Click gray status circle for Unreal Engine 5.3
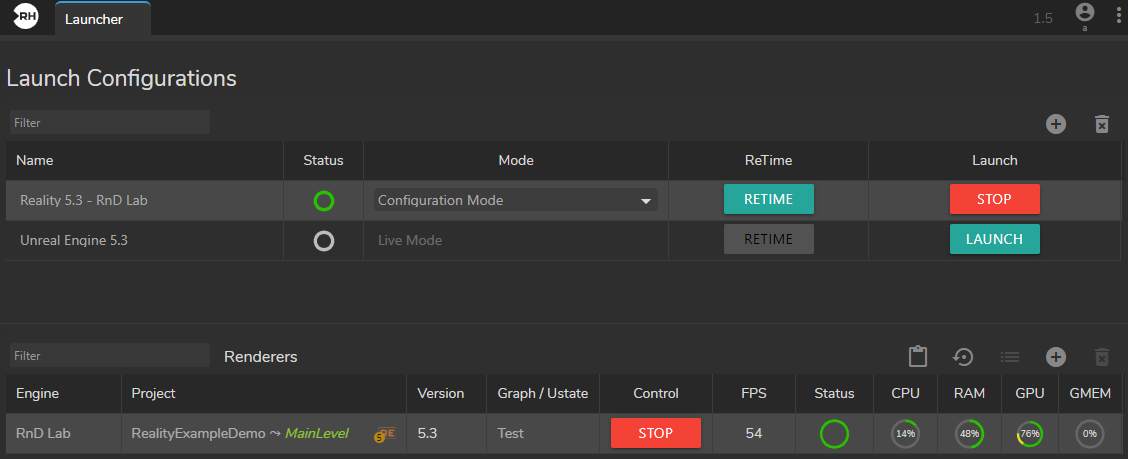This screenshot has width=1128, height=459. [323, 241]
